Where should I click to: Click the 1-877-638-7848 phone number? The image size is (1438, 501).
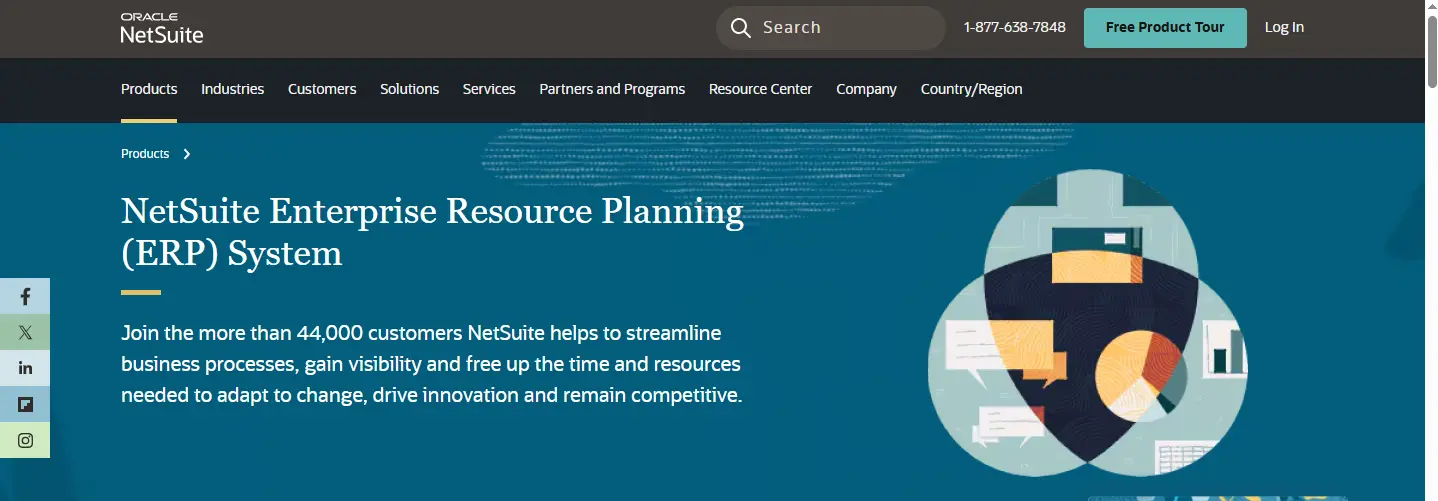click(x=1014, y=28)
